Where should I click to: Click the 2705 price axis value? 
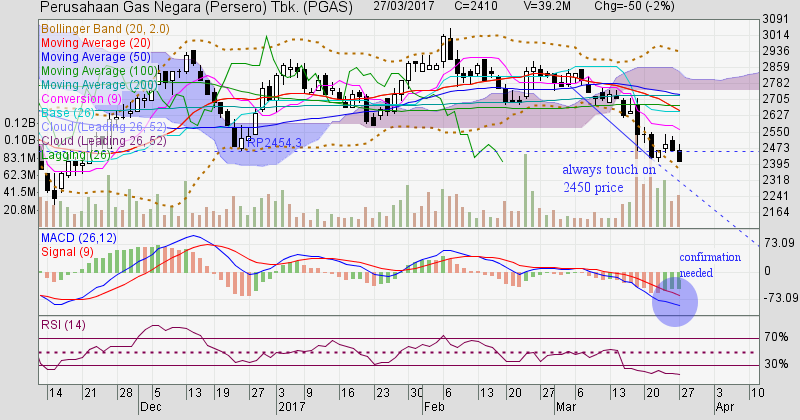(x=776, y=98)
